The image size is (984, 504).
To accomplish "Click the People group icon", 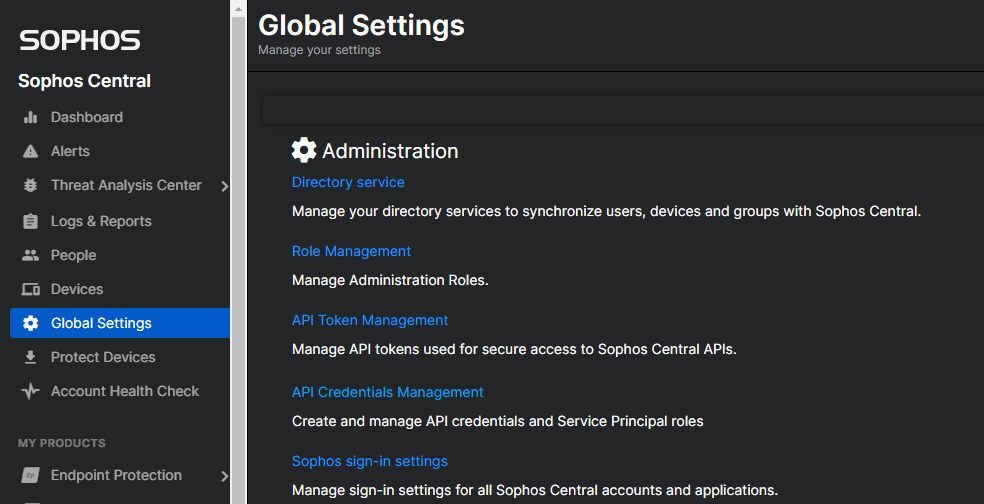I will coord(30,255).
